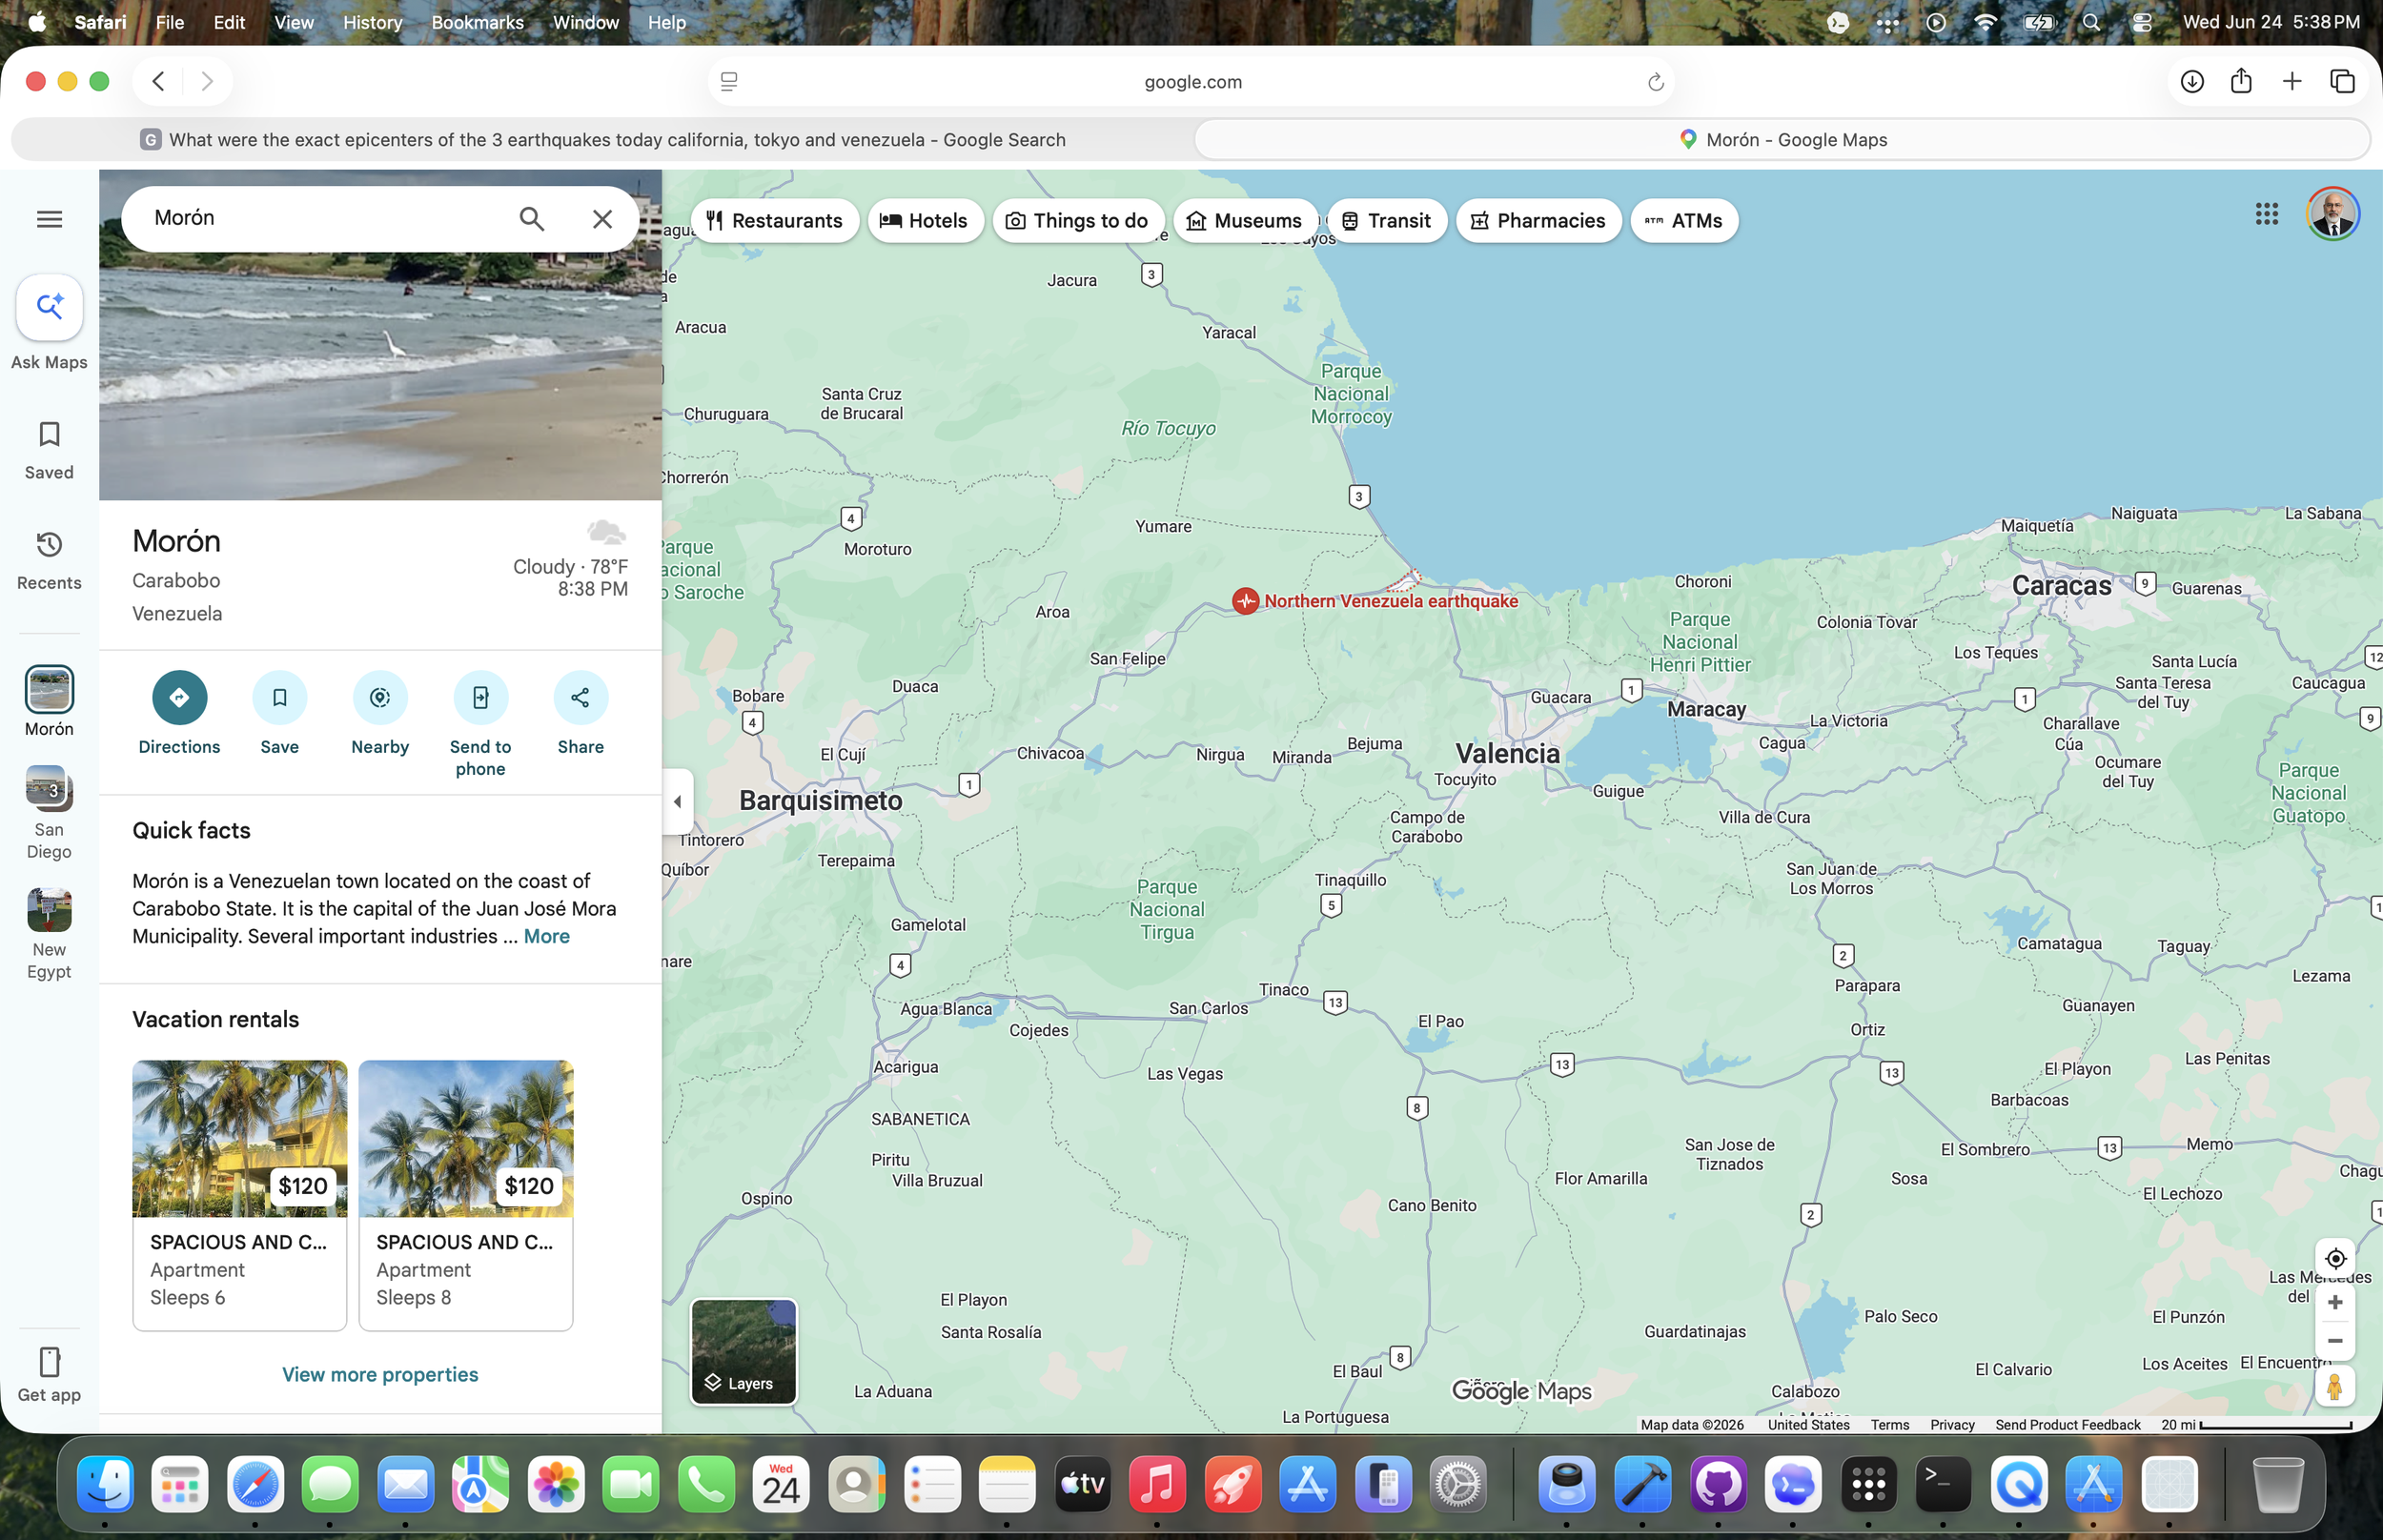
Task: Select the Morón - Google Maps tab
Action: pyautogui.click(x=1783, y=140)
